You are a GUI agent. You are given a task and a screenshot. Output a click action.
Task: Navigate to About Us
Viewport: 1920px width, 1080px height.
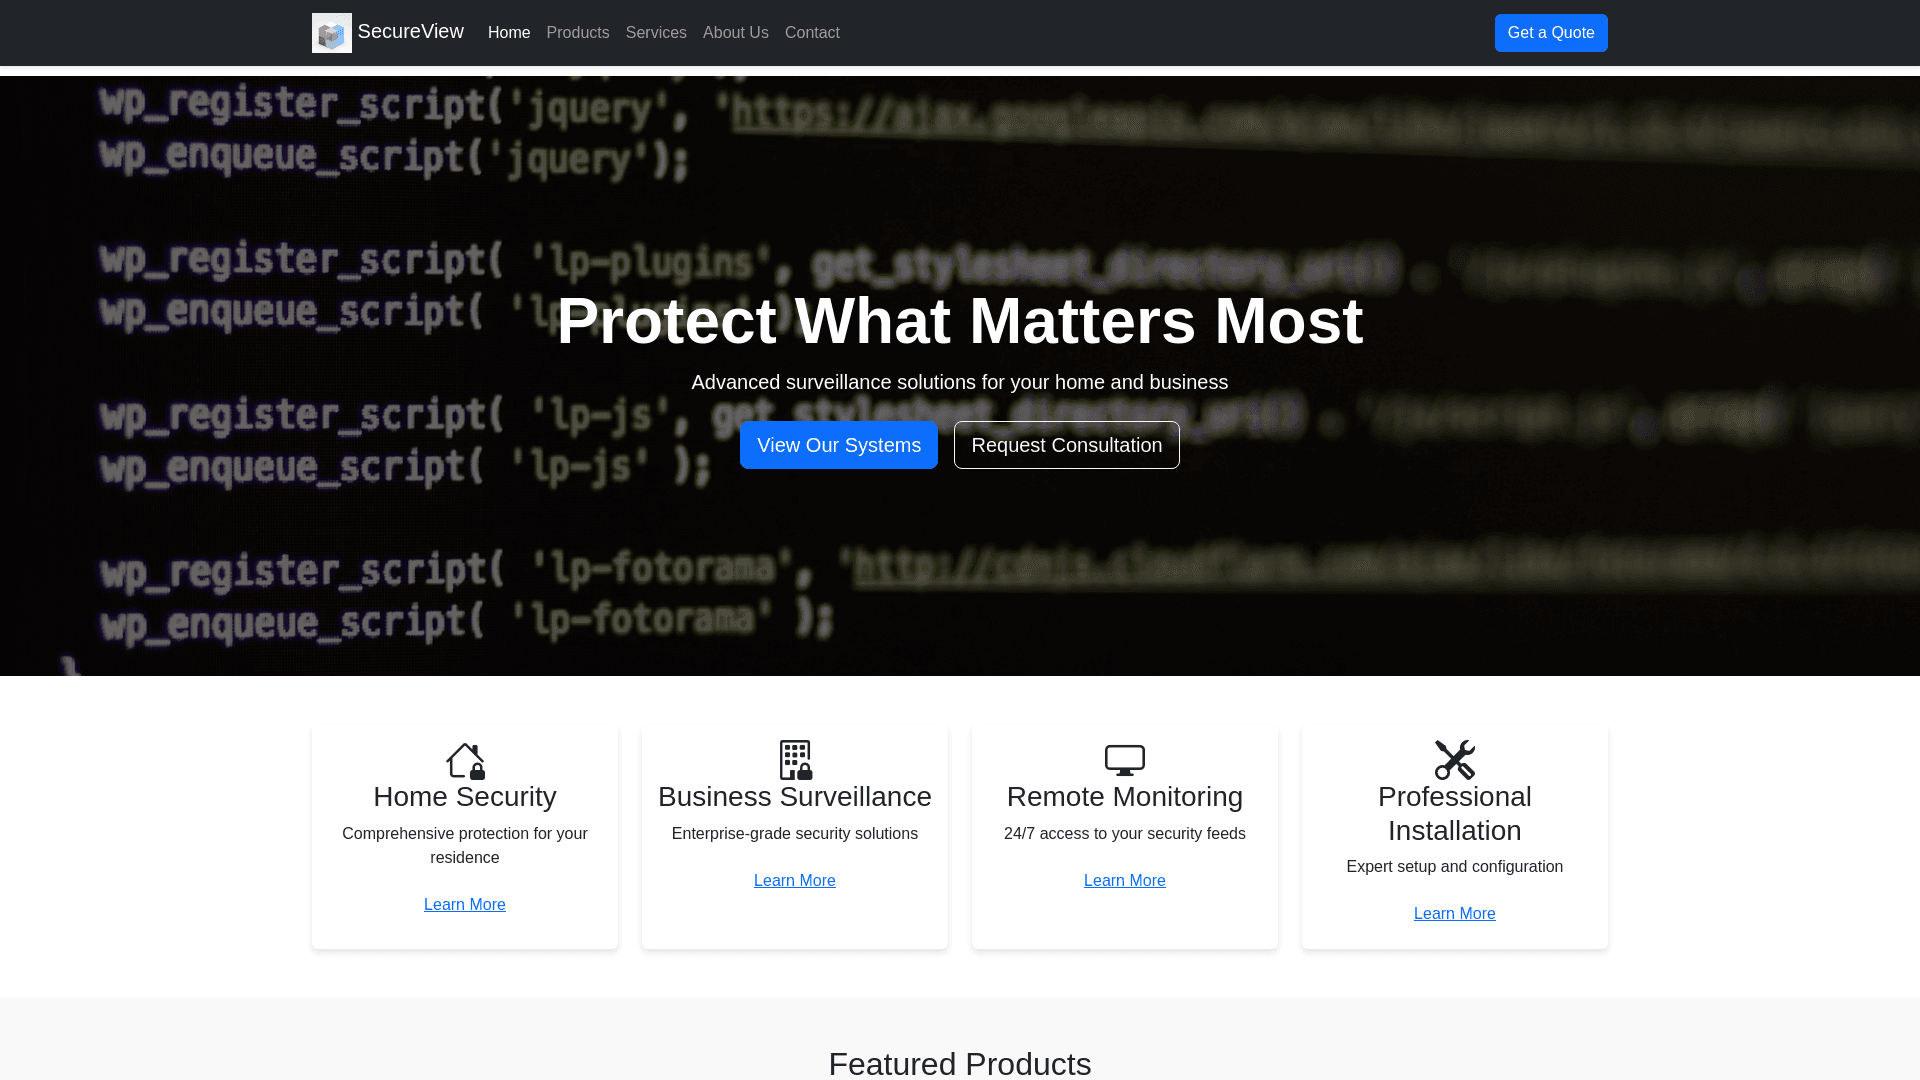click(735, 33)
